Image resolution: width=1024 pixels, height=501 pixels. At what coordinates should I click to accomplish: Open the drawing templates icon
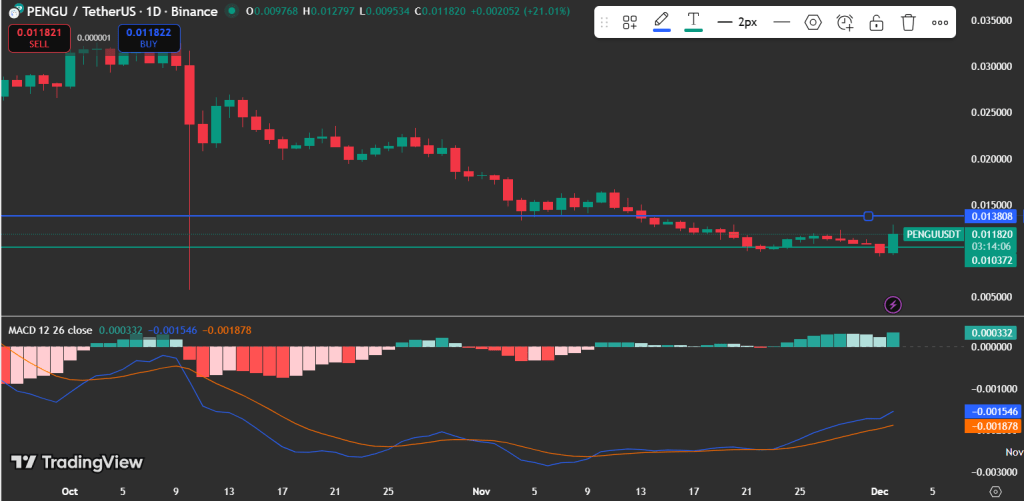click(x=630, y=22)
